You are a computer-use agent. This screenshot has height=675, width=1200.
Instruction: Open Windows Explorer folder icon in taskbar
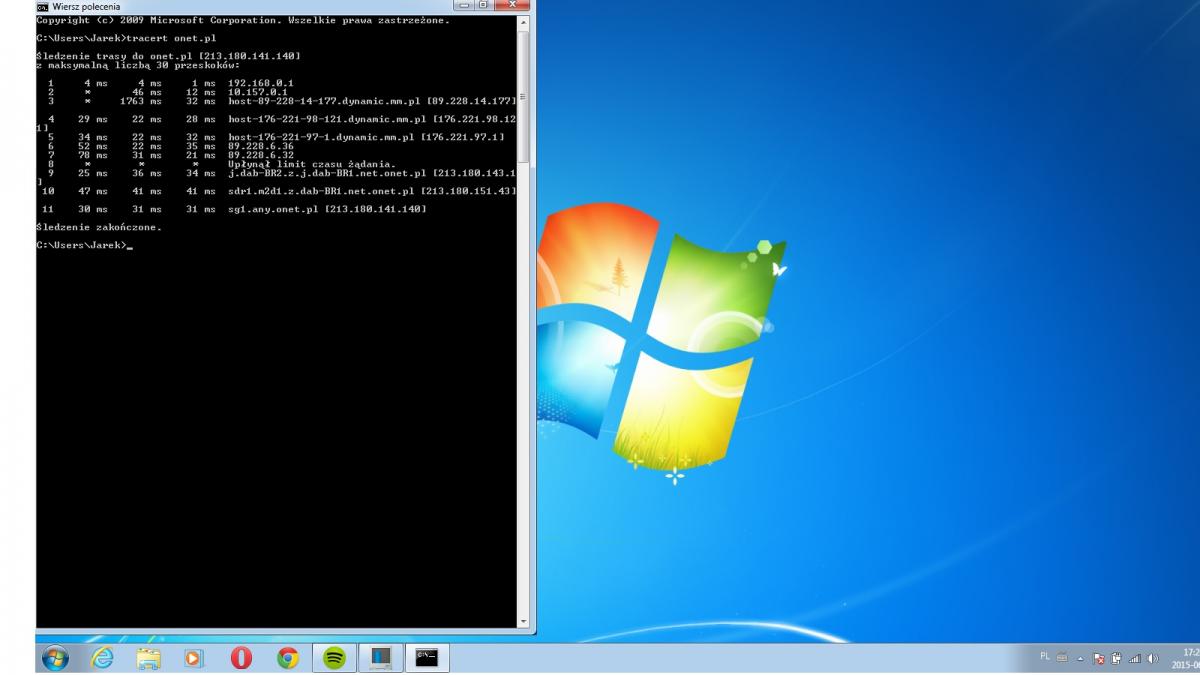[148, 658]
